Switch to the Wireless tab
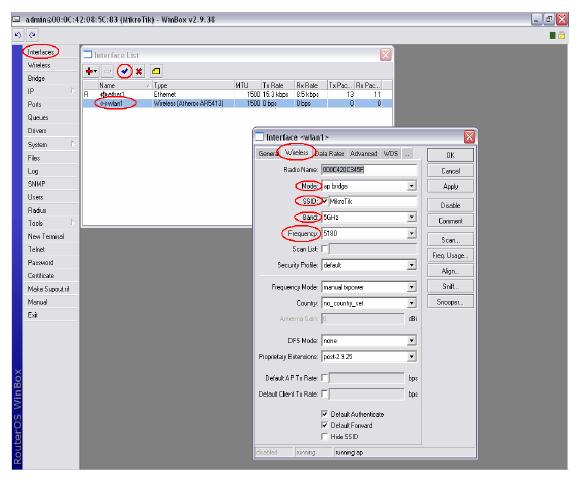This screenshot has width=576, height=484. click(296, 152)
